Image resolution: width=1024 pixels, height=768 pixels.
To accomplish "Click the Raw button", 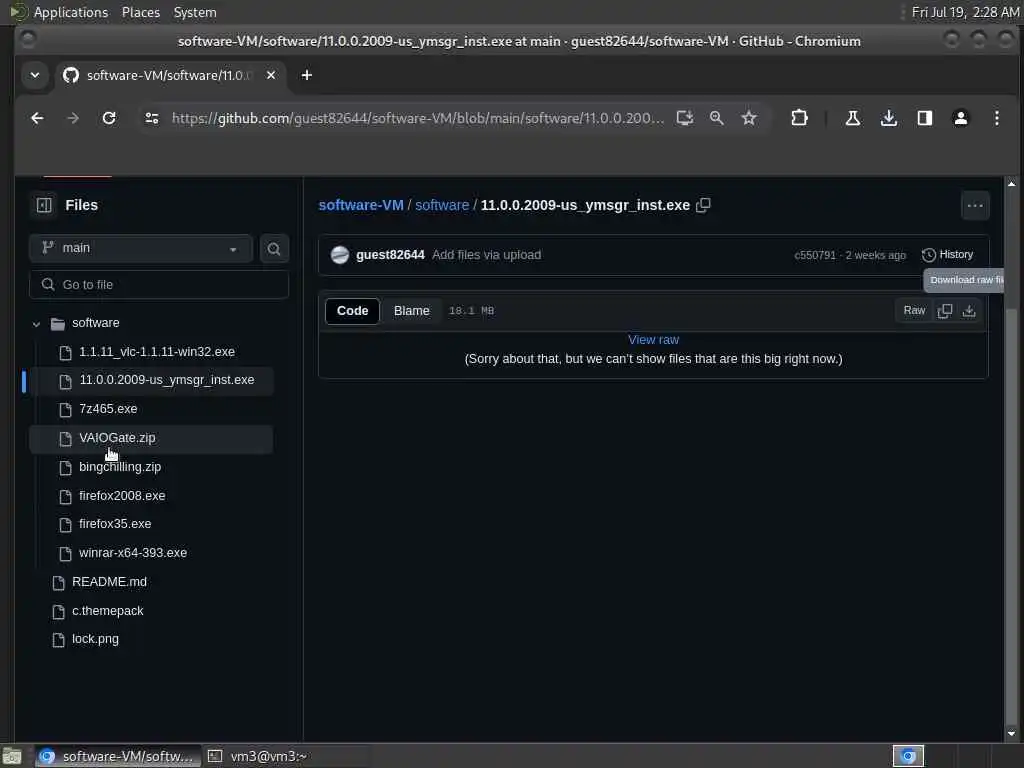I will 914,311.
